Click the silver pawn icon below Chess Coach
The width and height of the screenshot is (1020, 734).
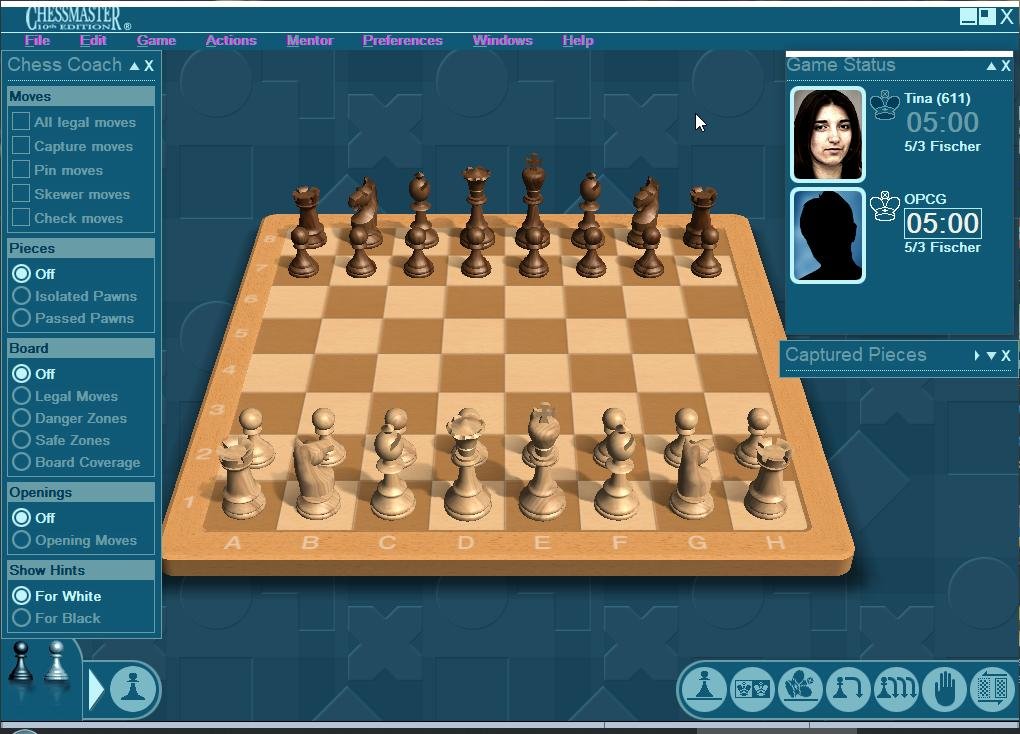[57, 662]
